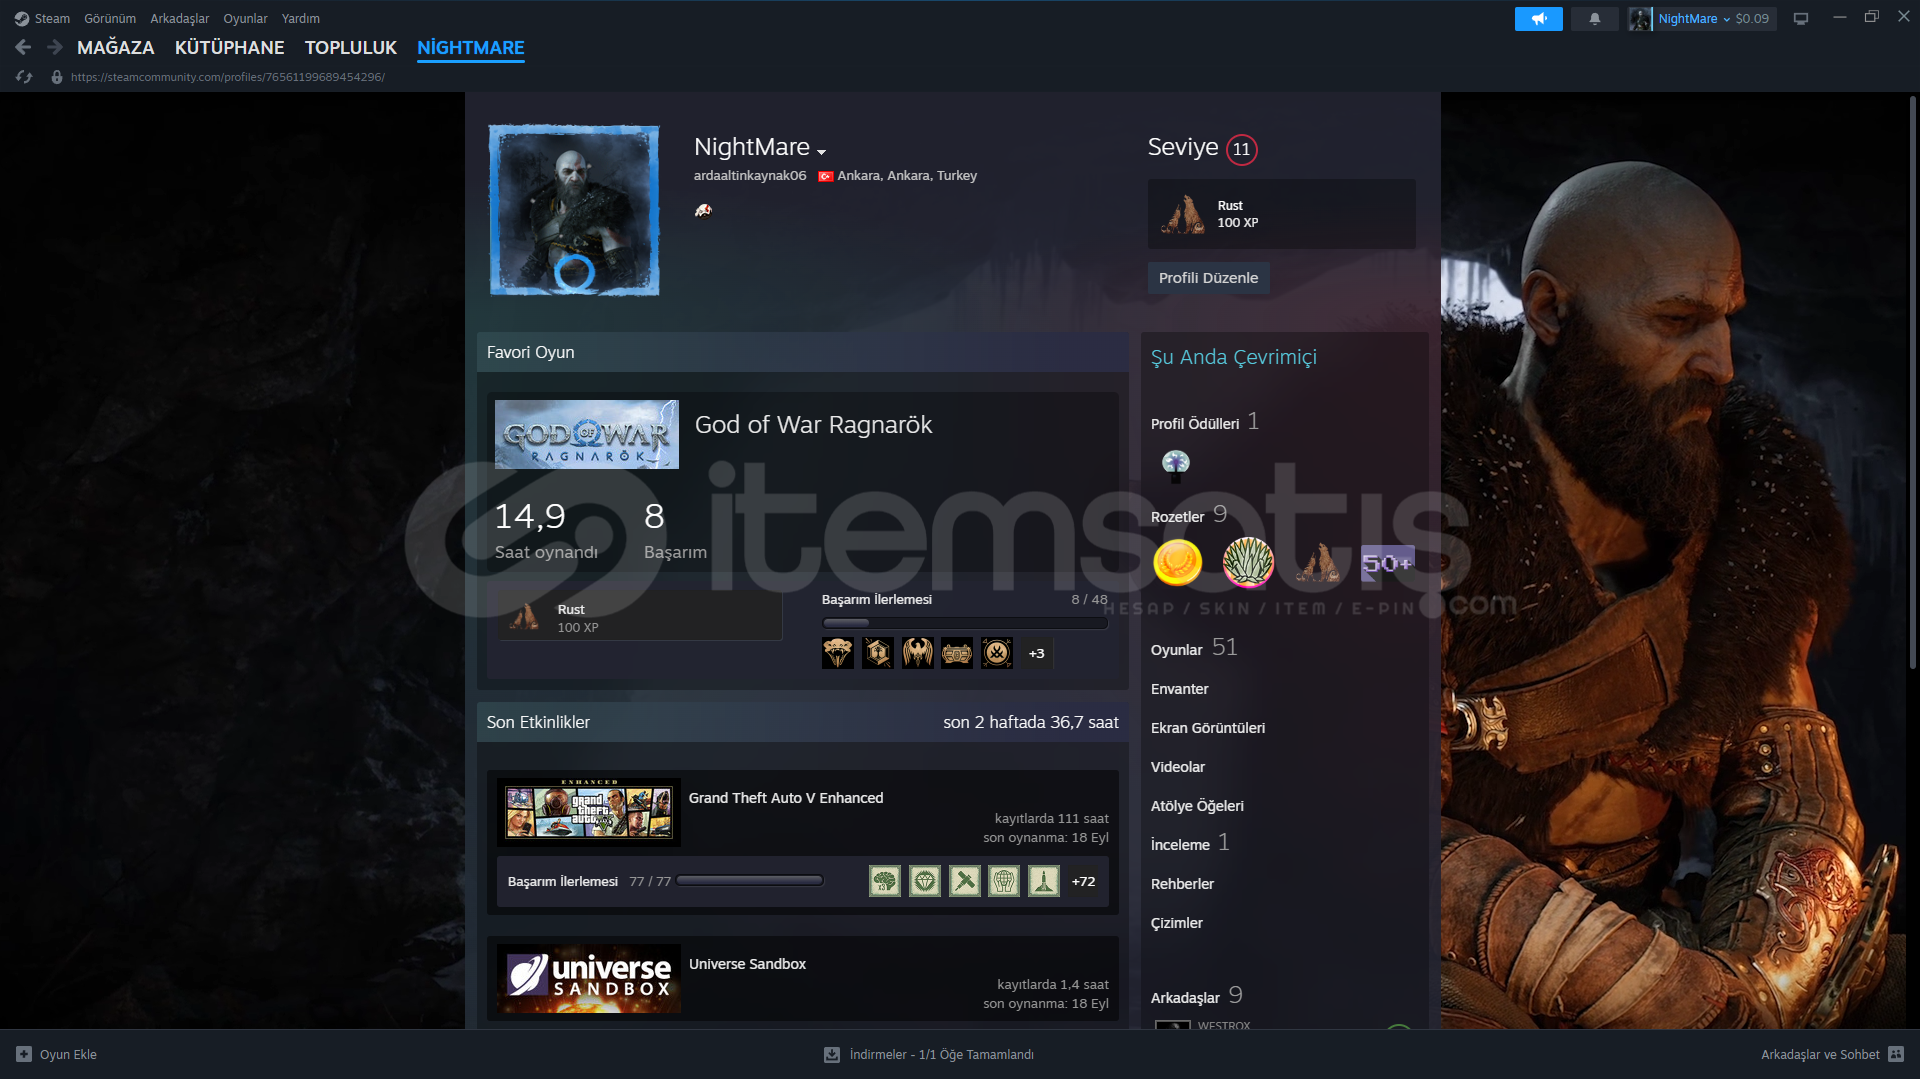Click fourth GTA V achievement icon

coord(1004,881)
